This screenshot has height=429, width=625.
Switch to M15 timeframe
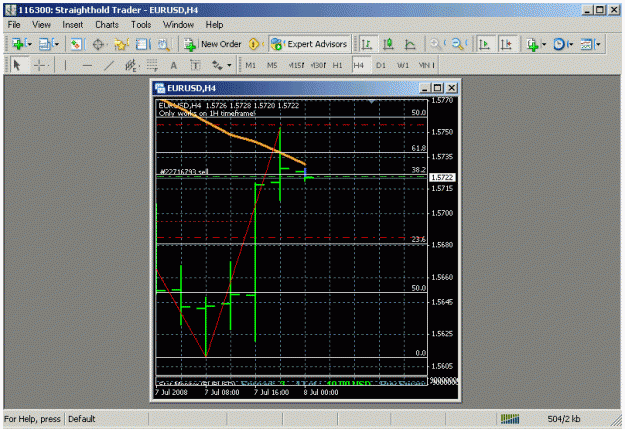pos(296,65)
